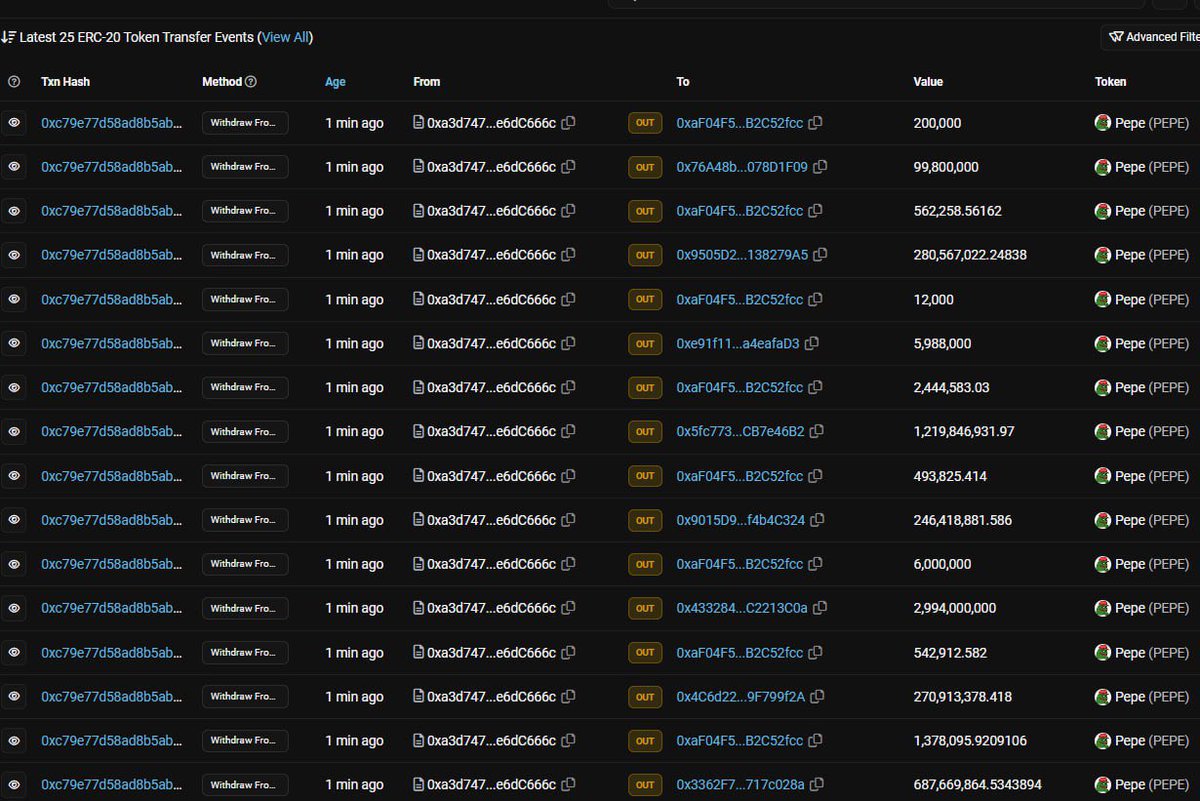The width and height of the screenshot is (1200, 801).
Task: Click the eye icon beside the 6,000,000 transfer
Action: [14, 564]
